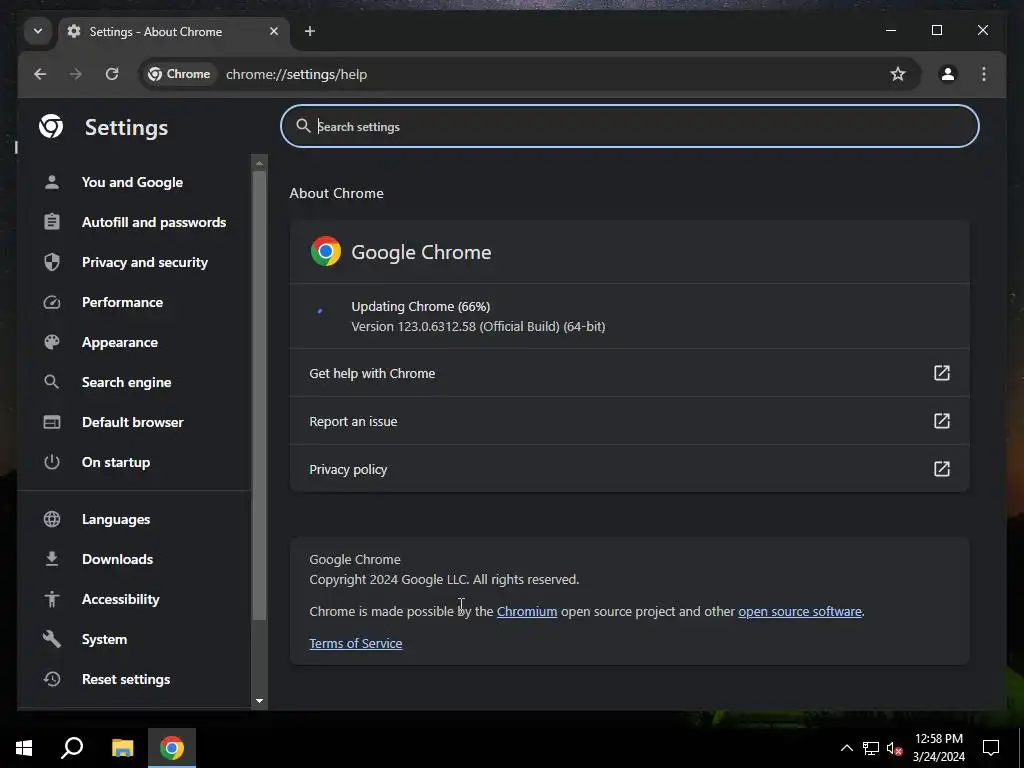Click the Get help with Chrome row

click(x=630, y=373)
